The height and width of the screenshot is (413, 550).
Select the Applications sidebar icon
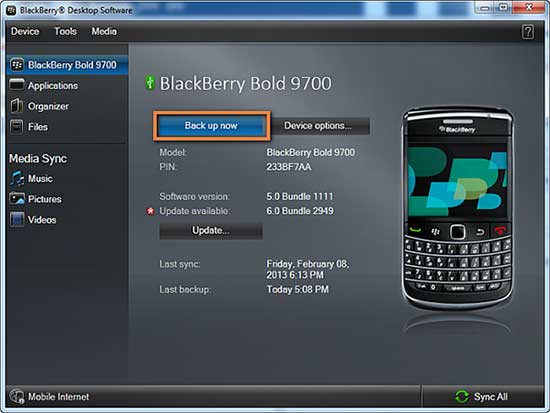(17, 85)
